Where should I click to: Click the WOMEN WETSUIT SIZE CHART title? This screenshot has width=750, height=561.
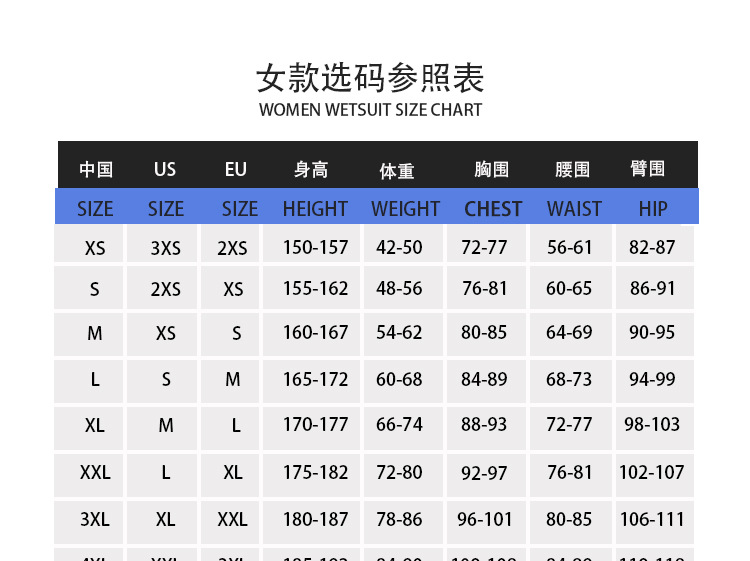pyautogui.click(x=370, y=110)
